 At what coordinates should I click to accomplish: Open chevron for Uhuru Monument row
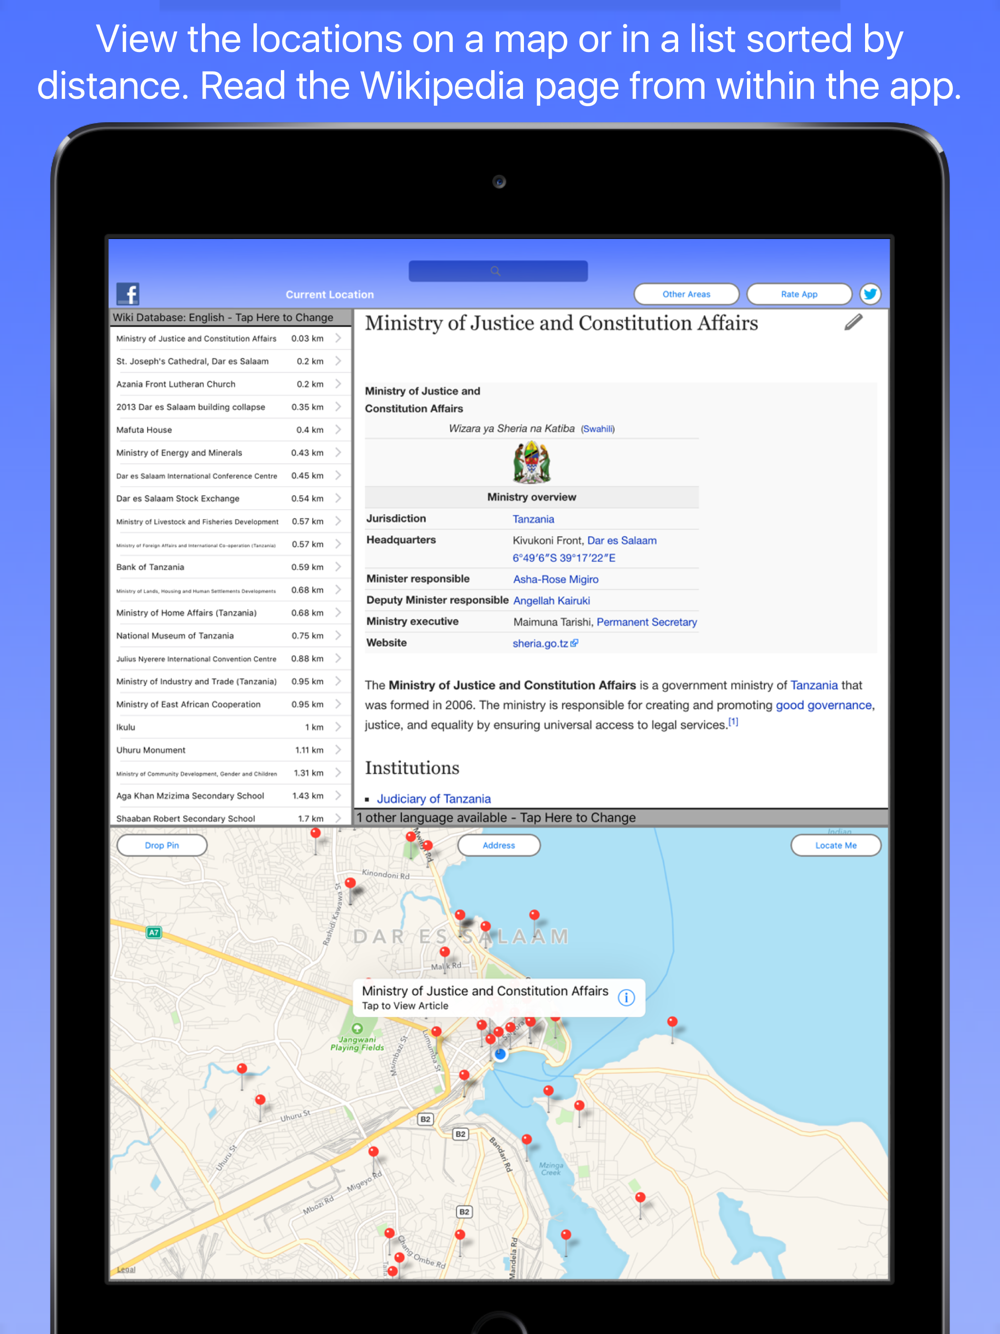pyautogui.click(x=338, y=750)
